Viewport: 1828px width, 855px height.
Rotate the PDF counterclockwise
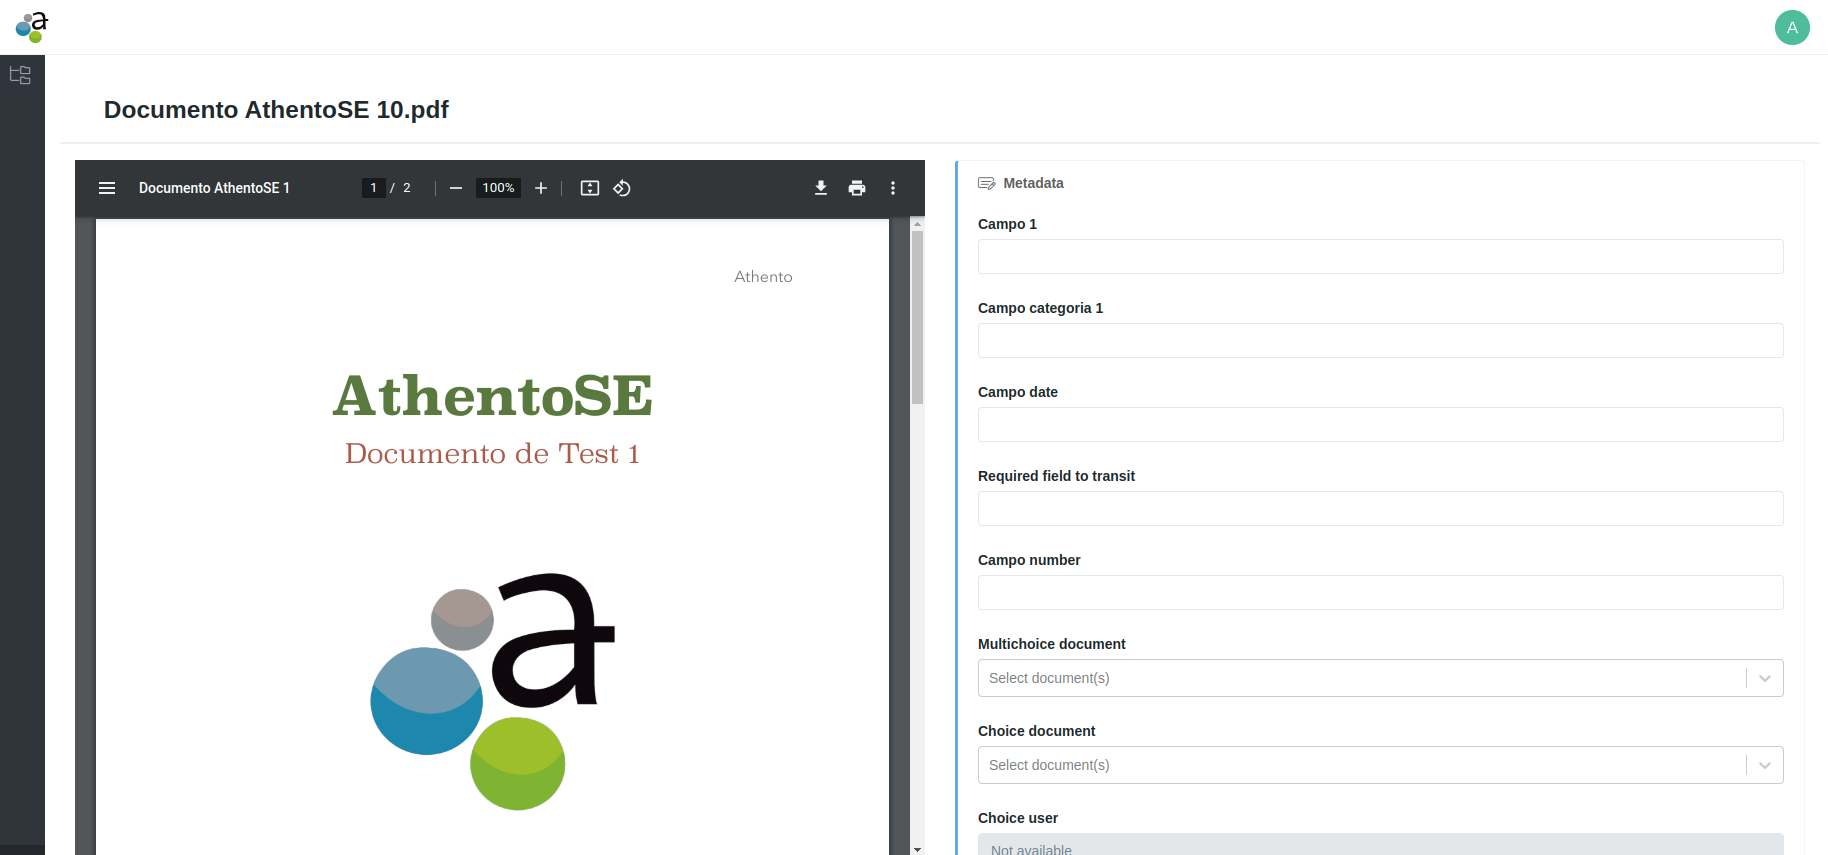pyautogui.click(x=622, y=188)
